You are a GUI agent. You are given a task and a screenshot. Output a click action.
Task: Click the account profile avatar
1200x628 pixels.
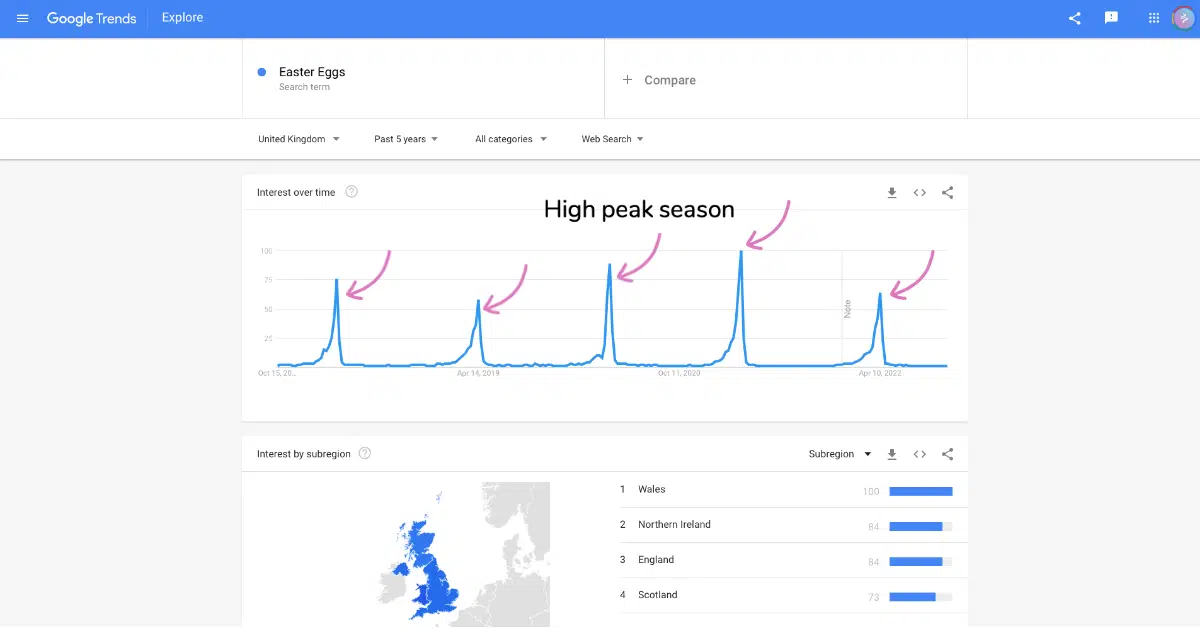point(1184,18)
